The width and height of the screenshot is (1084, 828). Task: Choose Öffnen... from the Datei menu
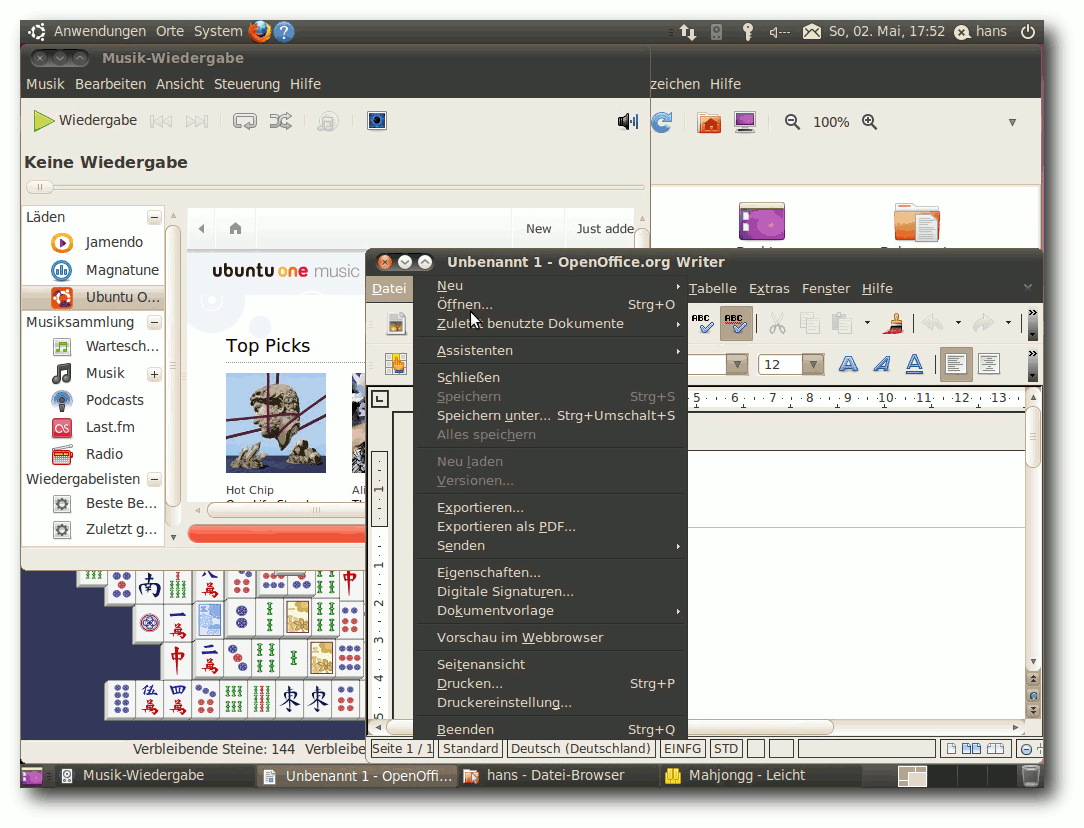click(x=550, y=305)
